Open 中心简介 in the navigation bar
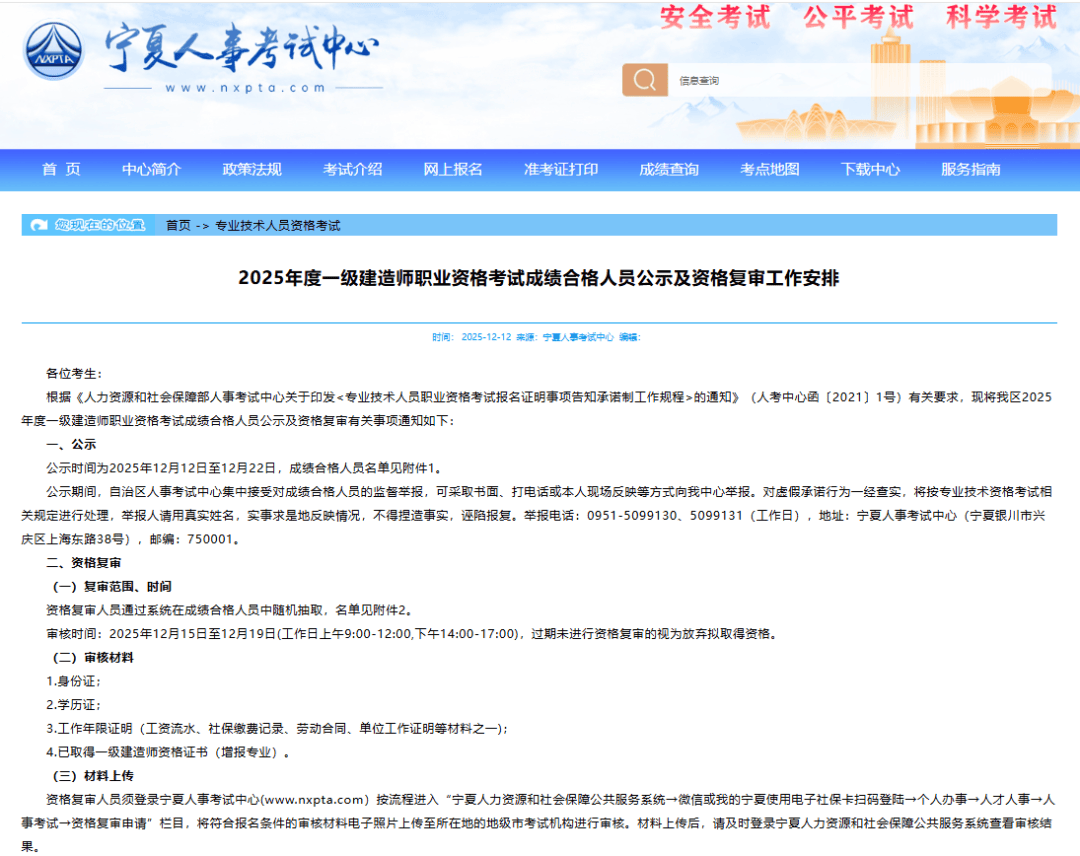The height and width of the screenshot is (856, 1080). pyautogui.click(x=151, y=169)
